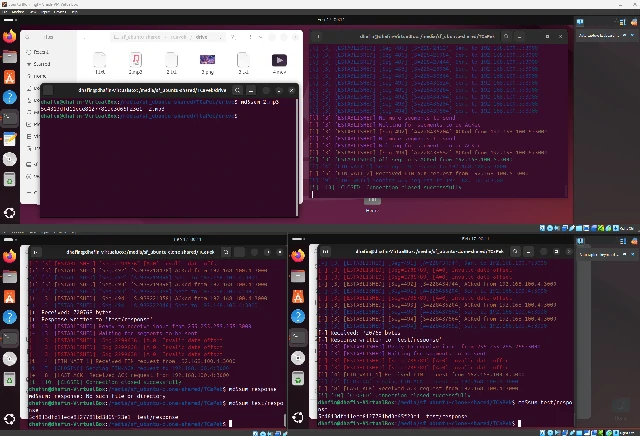This screenshot has height=436, width=640.
Task: Select the 5.txt file
Action: 243,63
